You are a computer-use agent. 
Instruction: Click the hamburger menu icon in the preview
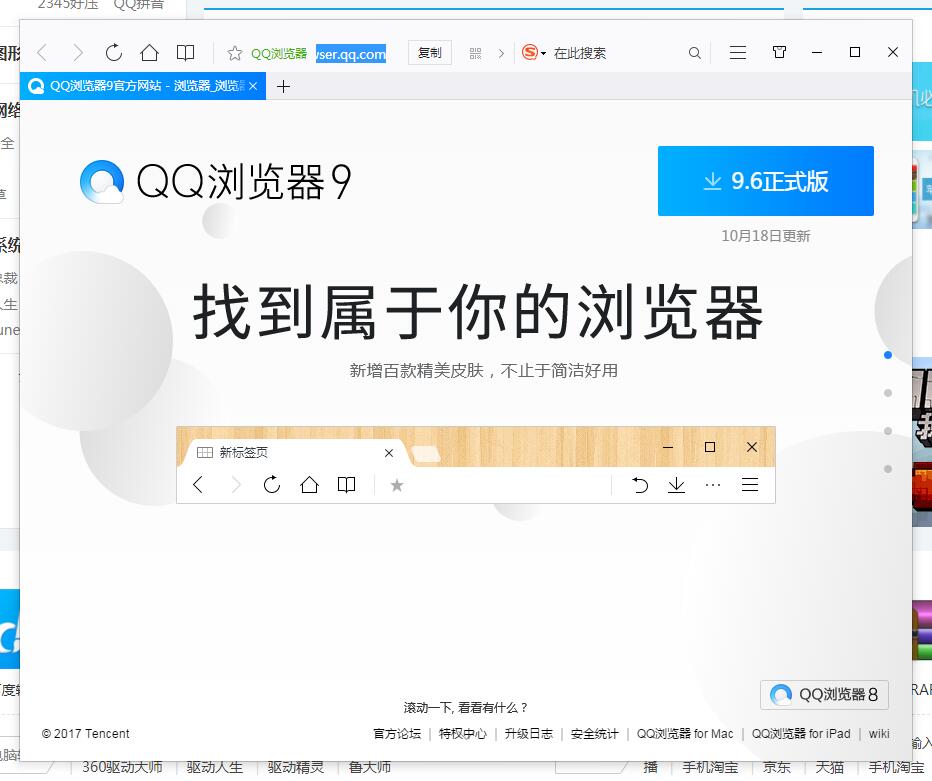coord(750,485)
